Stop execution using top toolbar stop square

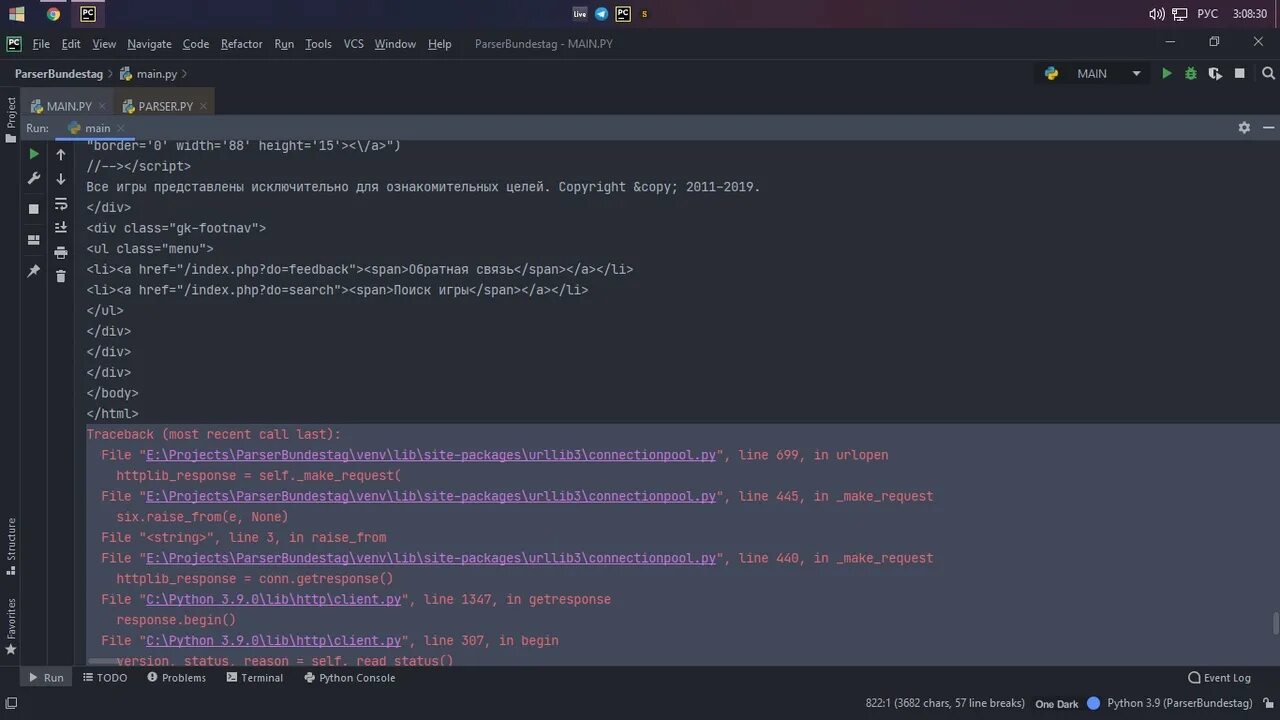point(1240,74)
